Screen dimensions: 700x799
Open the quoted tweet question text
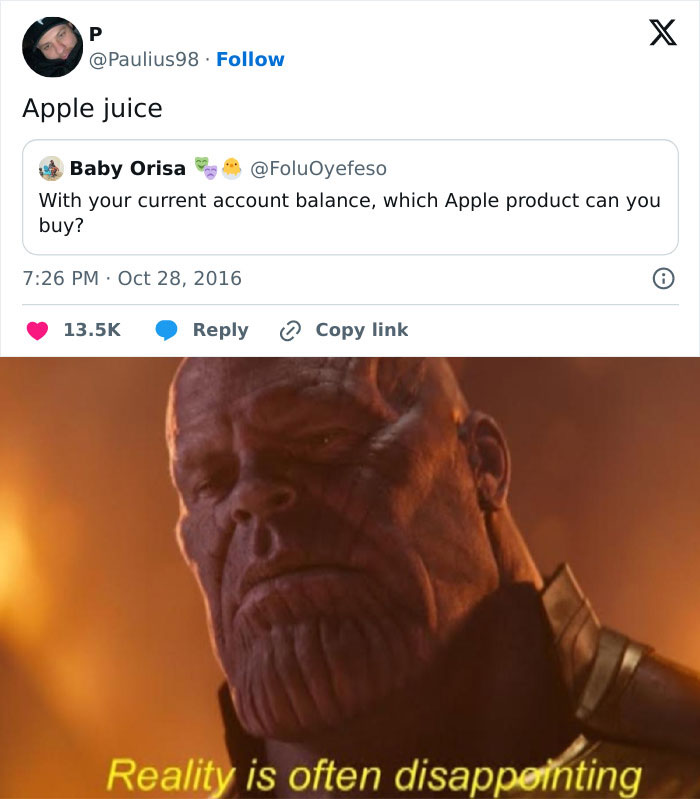(x=349, y=212)
